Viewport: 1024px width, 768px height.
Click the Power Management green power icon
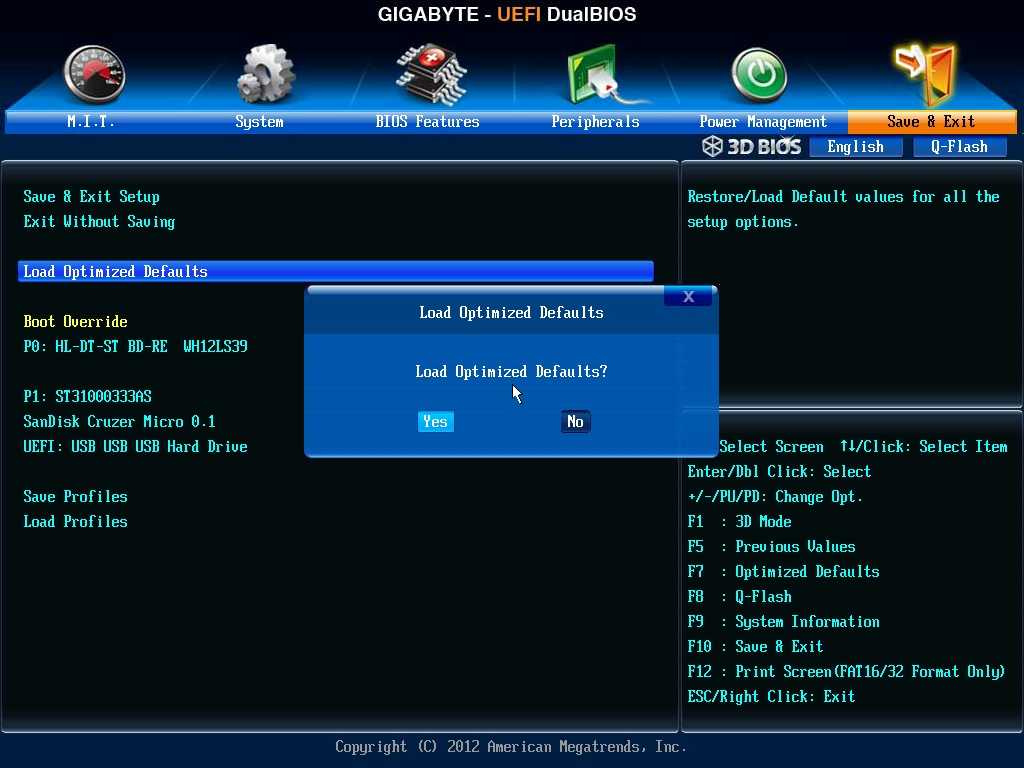tap(759, 75)
